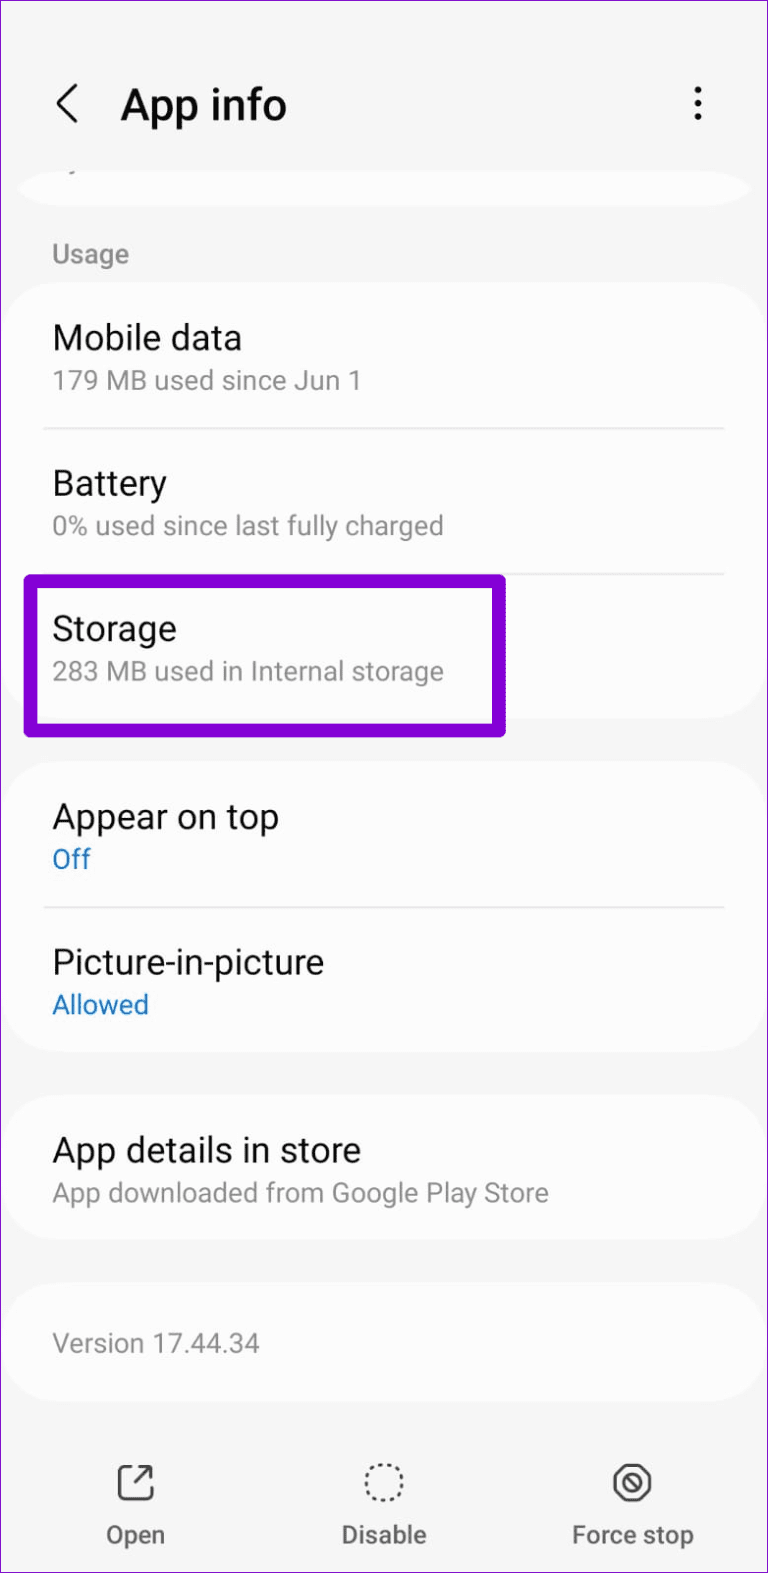This screenshot has width=768, height=1573.
Task: Tap the Open app icon
Action: pyautogui.click(x=135, y=1482)
